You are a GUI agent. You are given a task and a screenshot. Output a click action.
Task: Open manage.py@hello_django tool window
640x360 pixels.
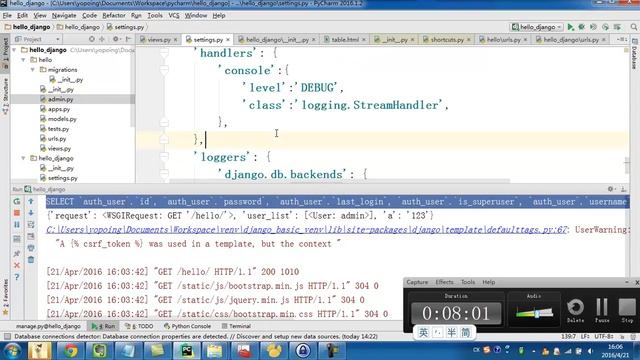(48, 326)
